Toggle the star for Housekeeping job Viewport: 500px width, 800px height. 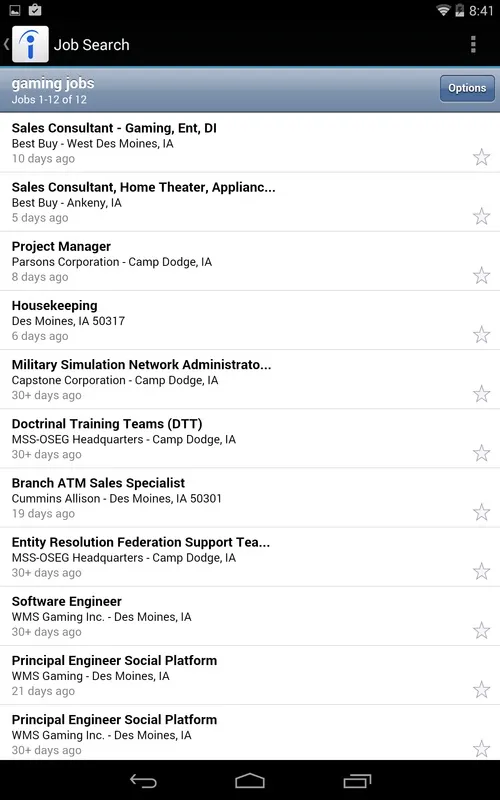[x=481, y=335]
